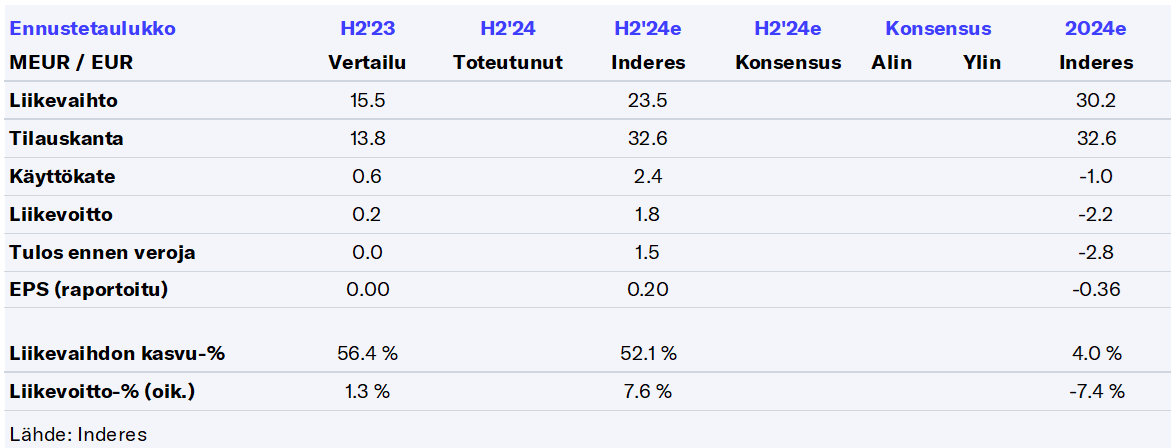Click the 56.4 % growth value

(x=367, y=353)
